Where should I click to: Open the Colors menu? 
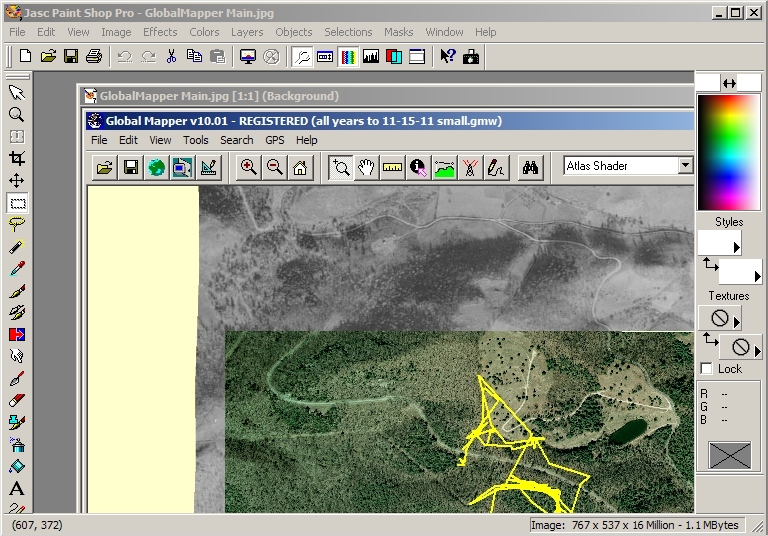click(204, 32)
